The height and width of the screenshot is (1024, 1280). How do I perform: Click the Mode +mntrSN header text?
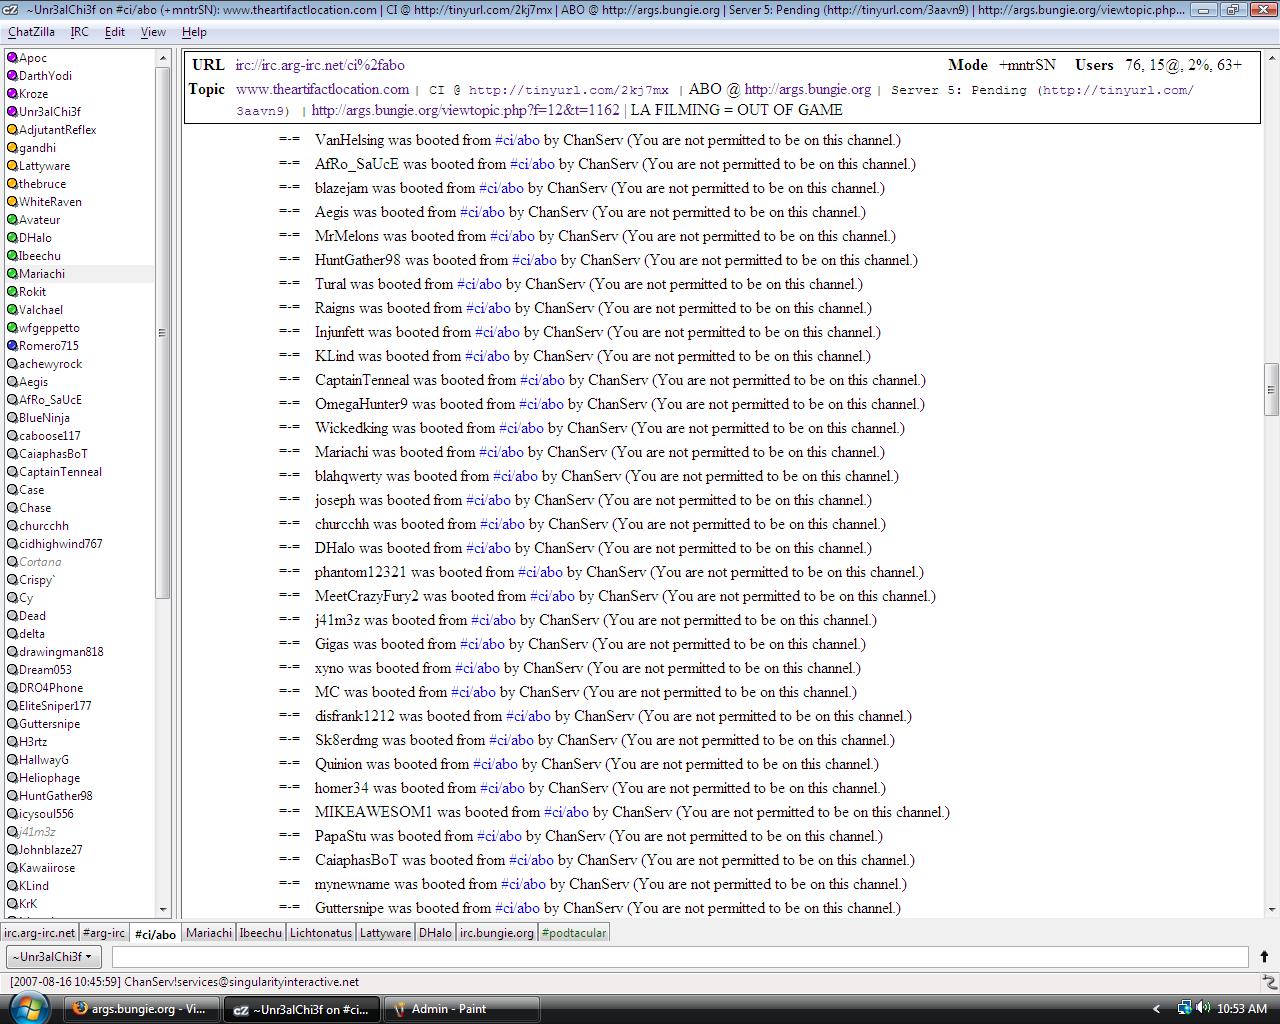pyautogui.click(x=1002, y=65)
